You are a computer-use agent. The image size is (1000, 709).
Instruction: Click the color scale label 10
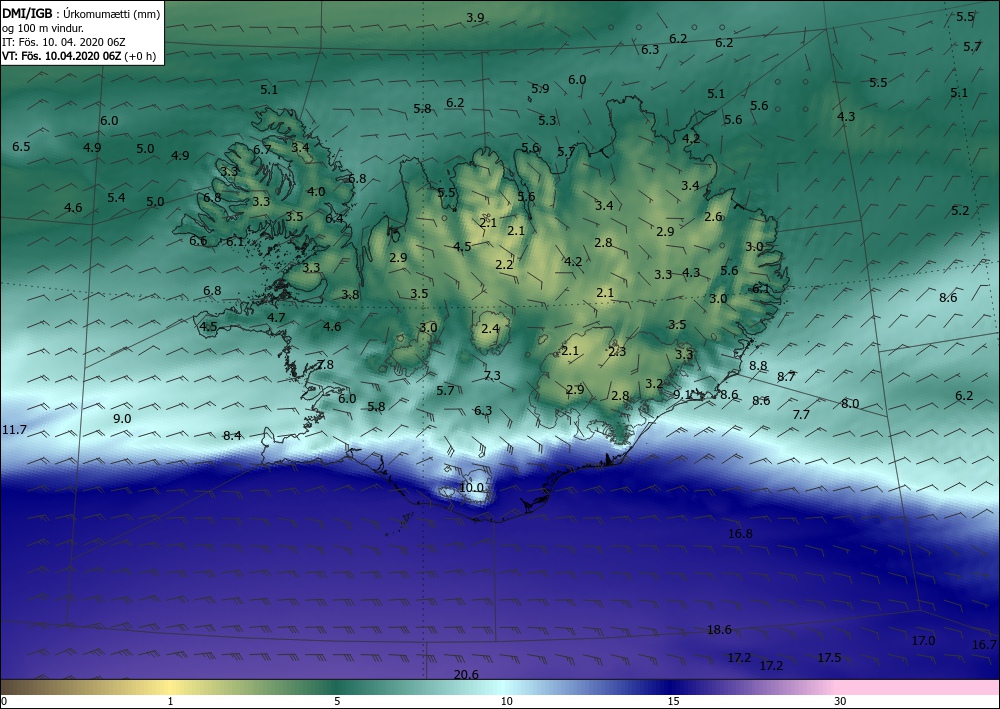(506, 701)
